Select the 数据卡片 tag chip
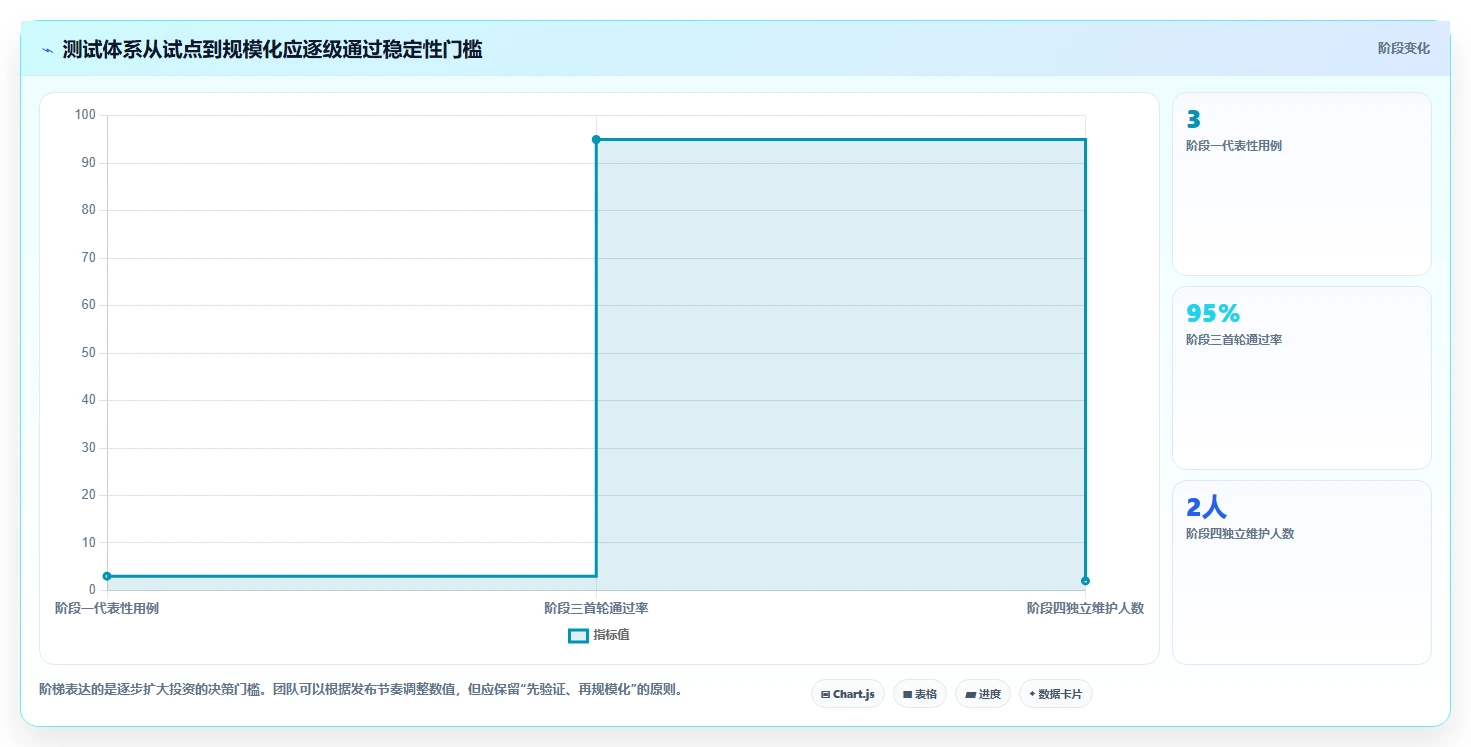This screenshot has height=747, width=1471. [x=1056, y=694]
